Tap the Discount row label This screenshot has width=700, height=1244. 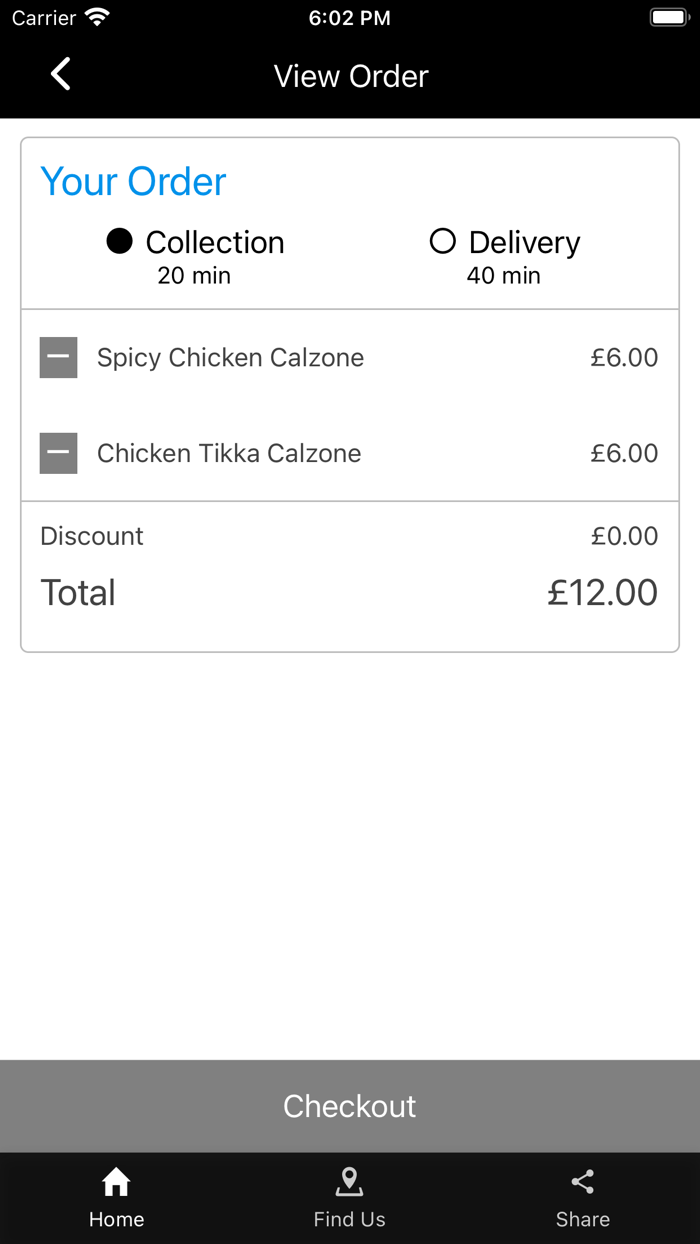tap(92, 536)
